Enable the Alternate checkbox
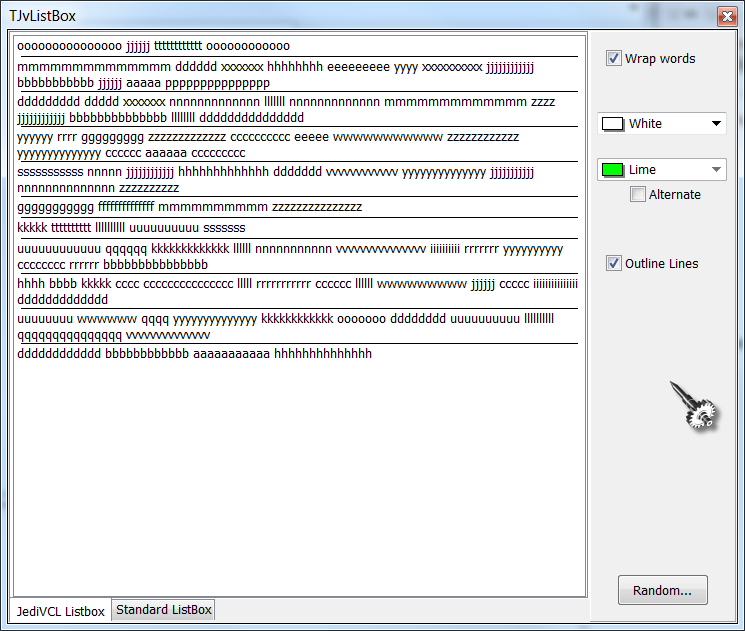This screenshot has height=631, width=745. point(638,195)
